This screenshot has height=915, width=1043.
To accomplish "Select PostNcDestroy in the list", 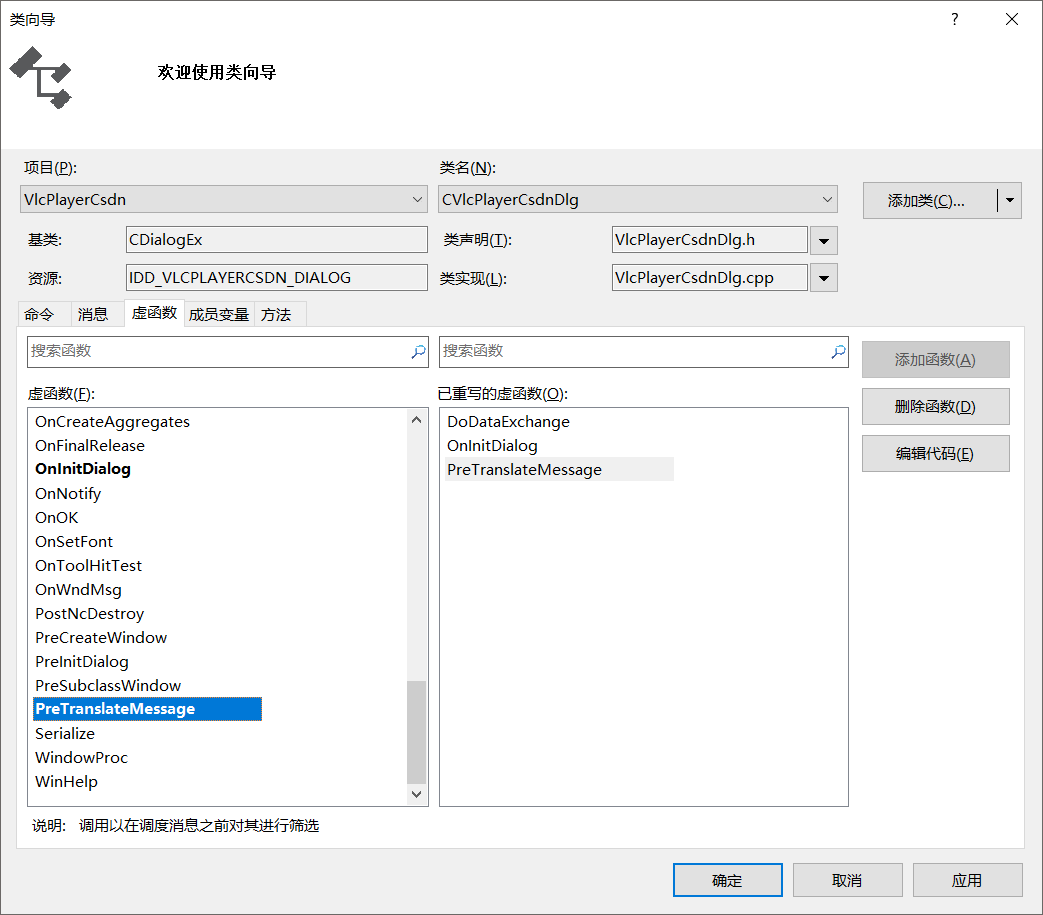I will click(x=90, y=614).
